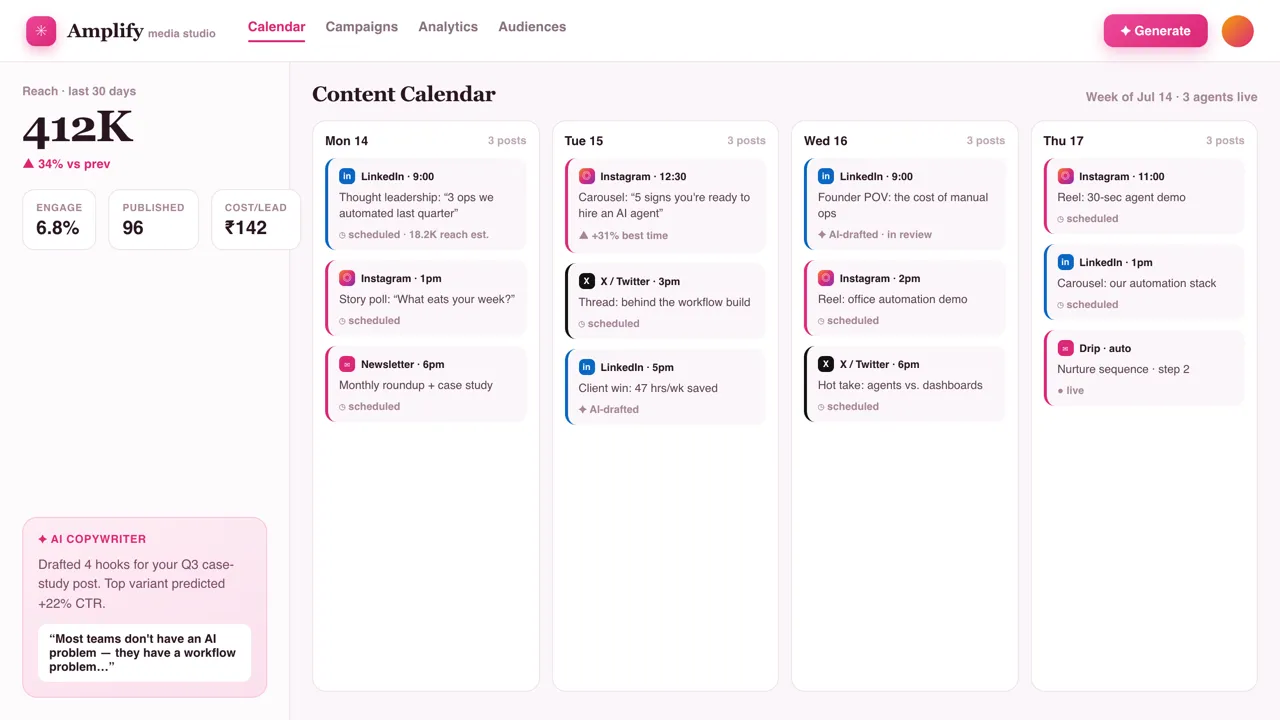
Task: Open post 'Hot take: agents vs. dashboards'
Action: coord(905,385)
